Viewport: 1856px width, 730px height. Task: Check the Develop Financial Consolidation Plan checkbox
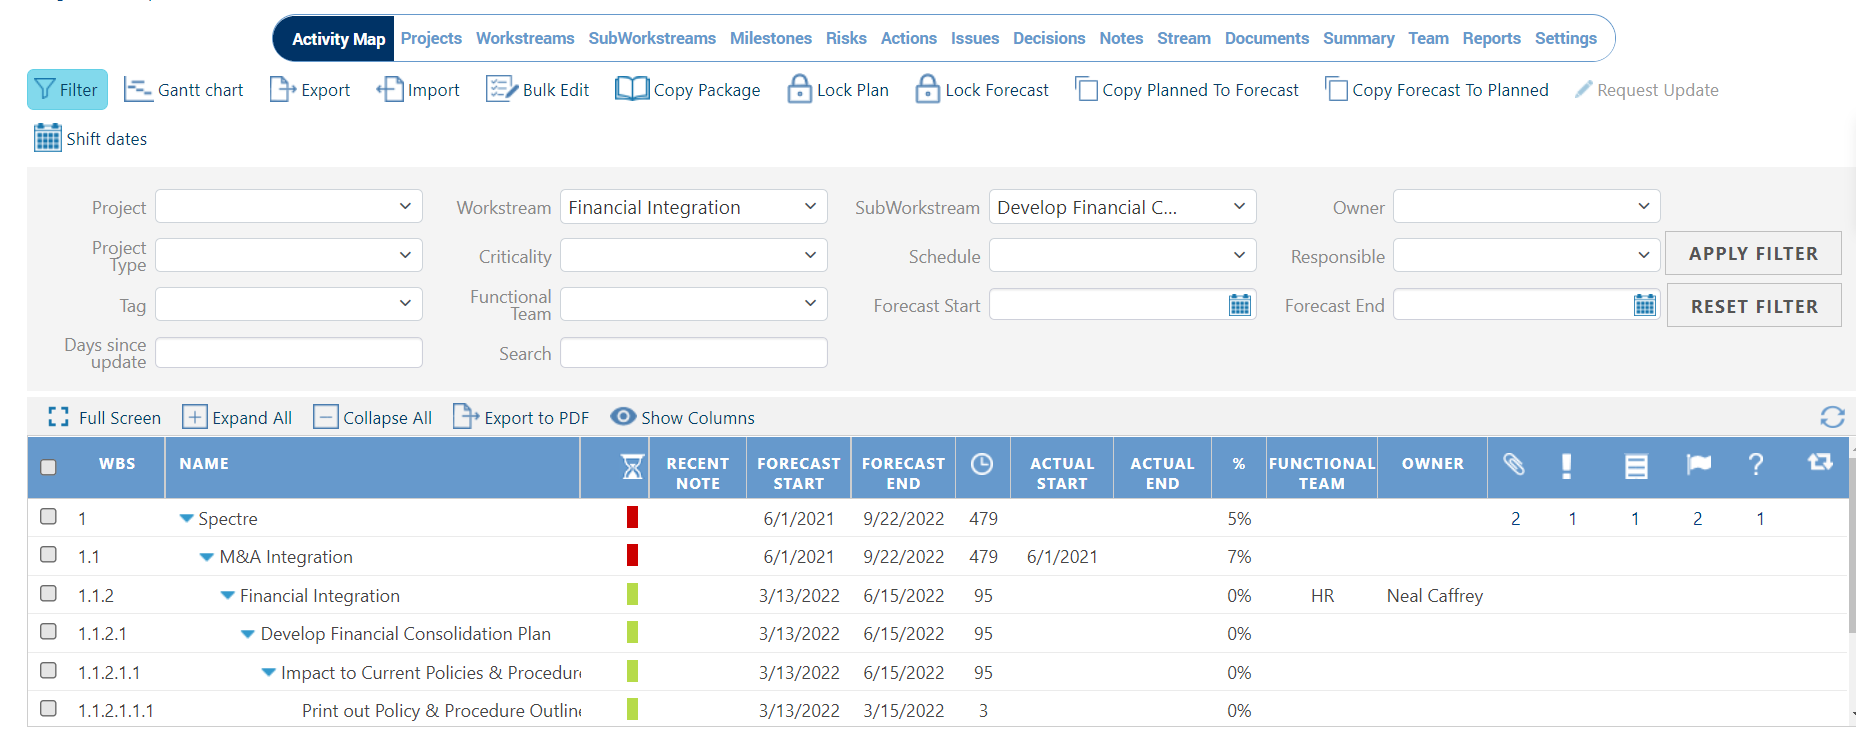48,631
